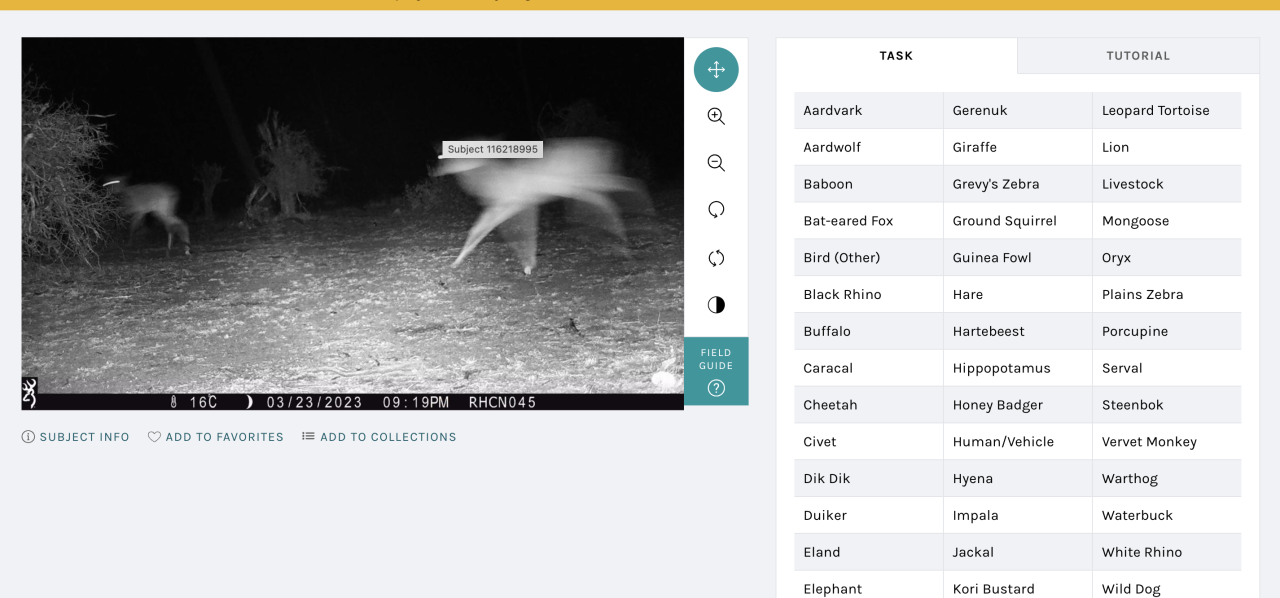The image size is (1280, 598).
Task: Select Waterbuck option
Action: (x=1167, y=516)
